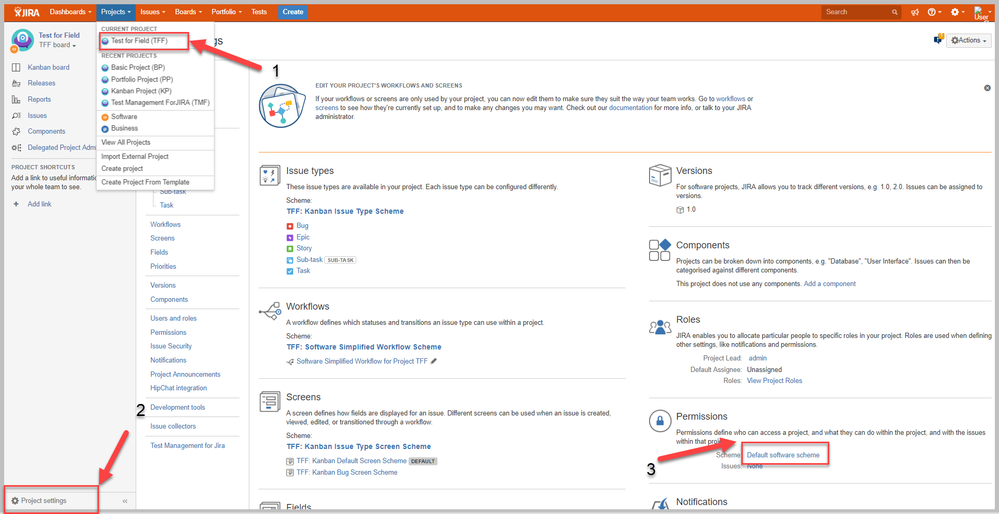The height and width of the screenshot is (514, 999).
Task: Open the TFF board switcher dropdown
Action: click(57, 45)
